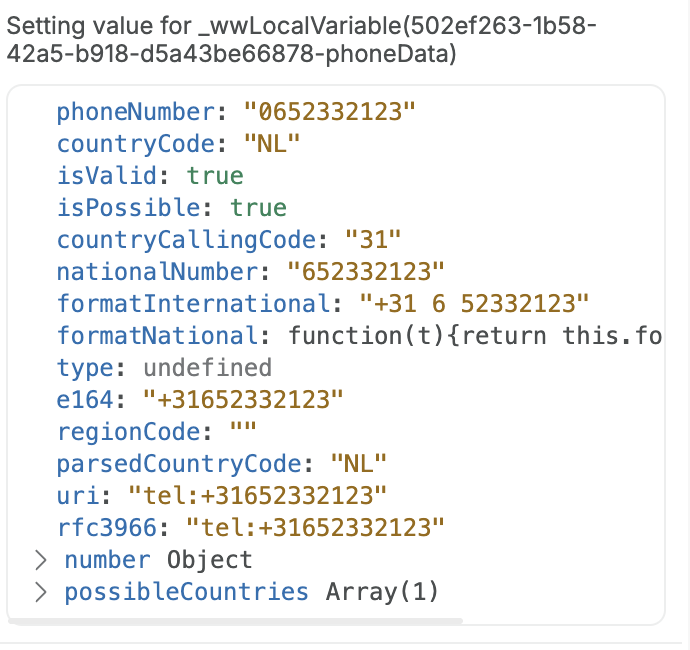This screenshot has width=690, height=650.
Task: Select the "0652332123" phone number value
Action: (330, 112)
